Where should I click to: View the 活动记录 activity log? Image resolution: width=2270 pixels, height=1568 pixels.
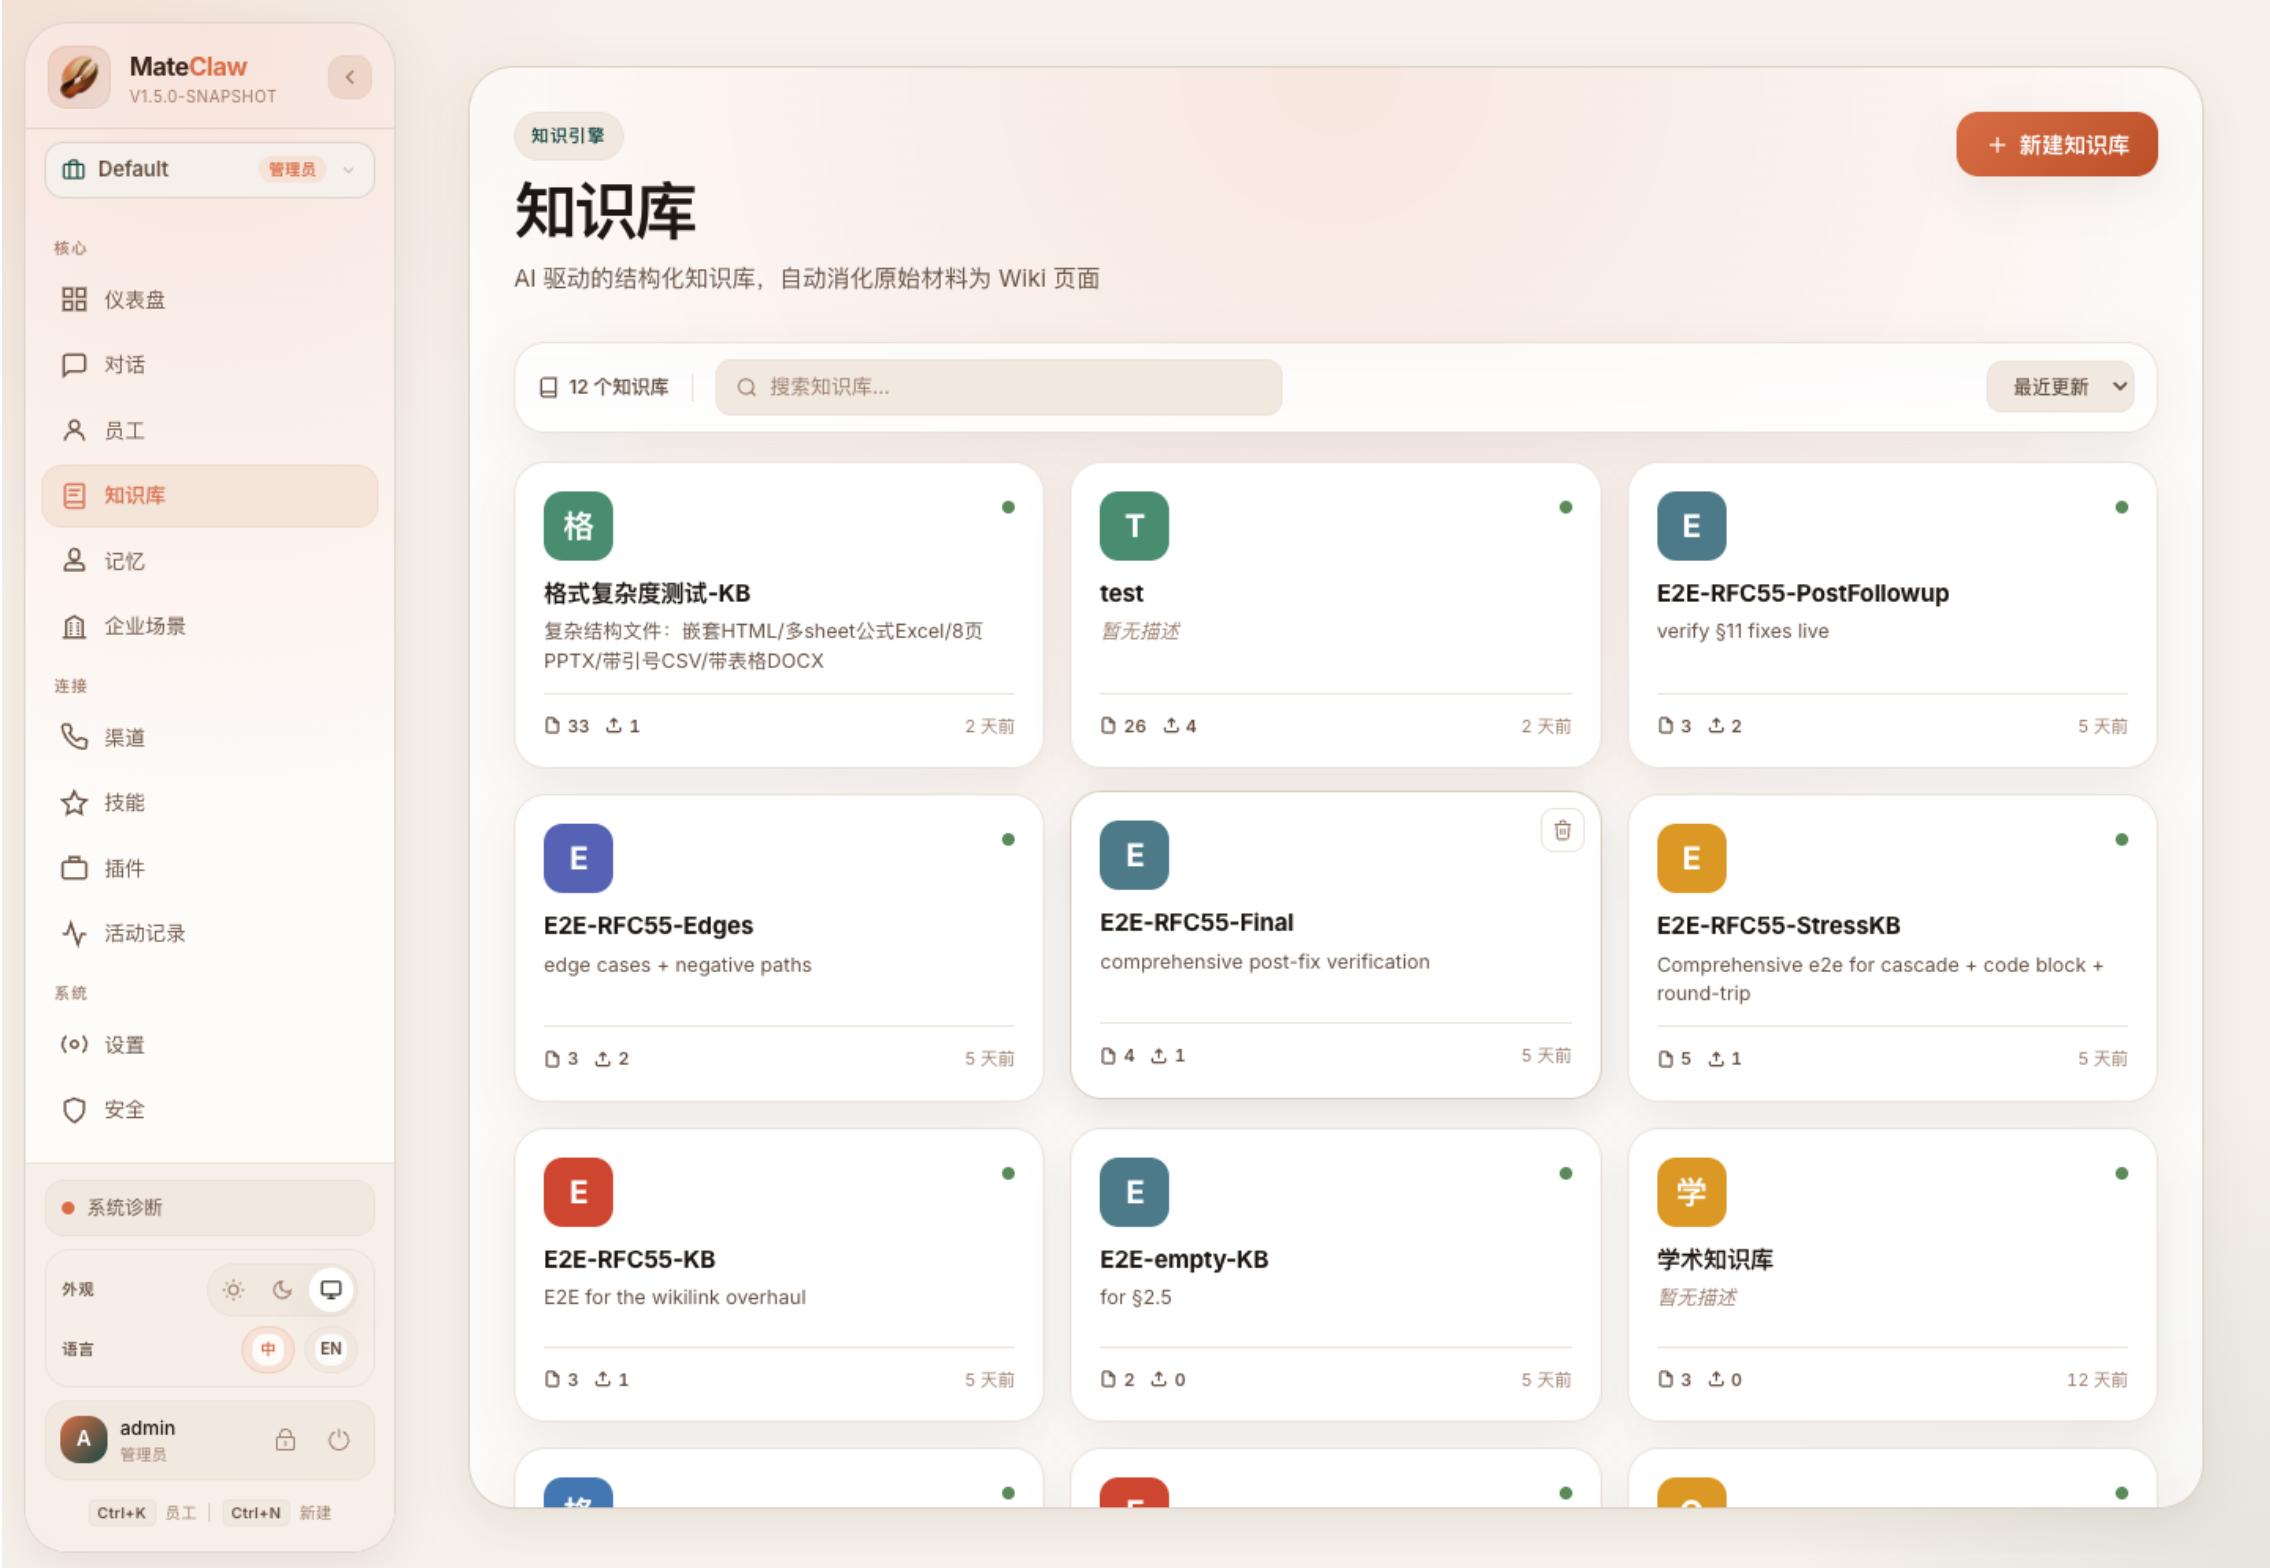[x=209, y=933]
